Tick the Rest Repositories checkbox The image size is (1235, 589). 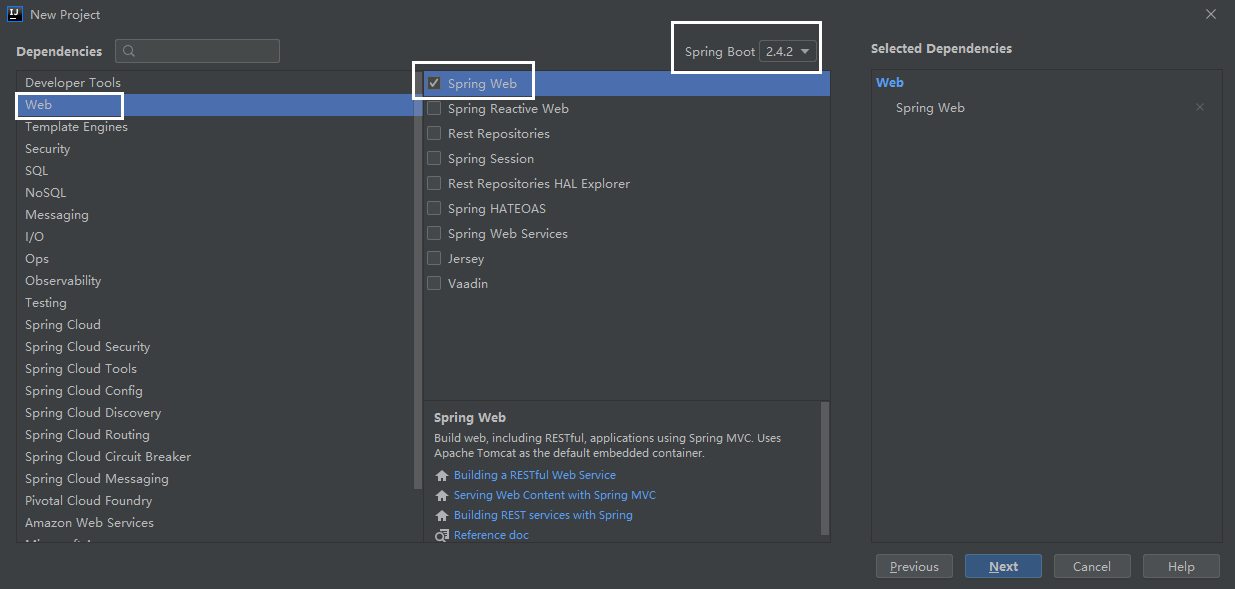tap(434, 134)
